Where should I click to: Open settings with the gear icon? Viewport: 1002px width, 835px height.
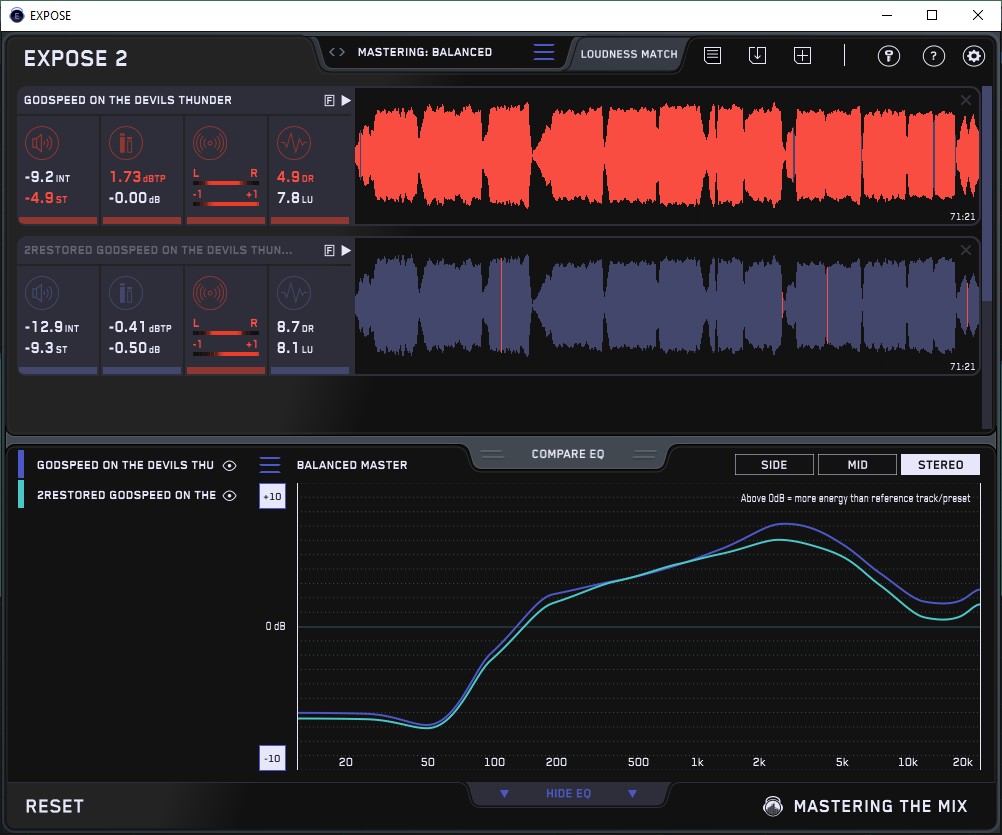pos(973,56)
